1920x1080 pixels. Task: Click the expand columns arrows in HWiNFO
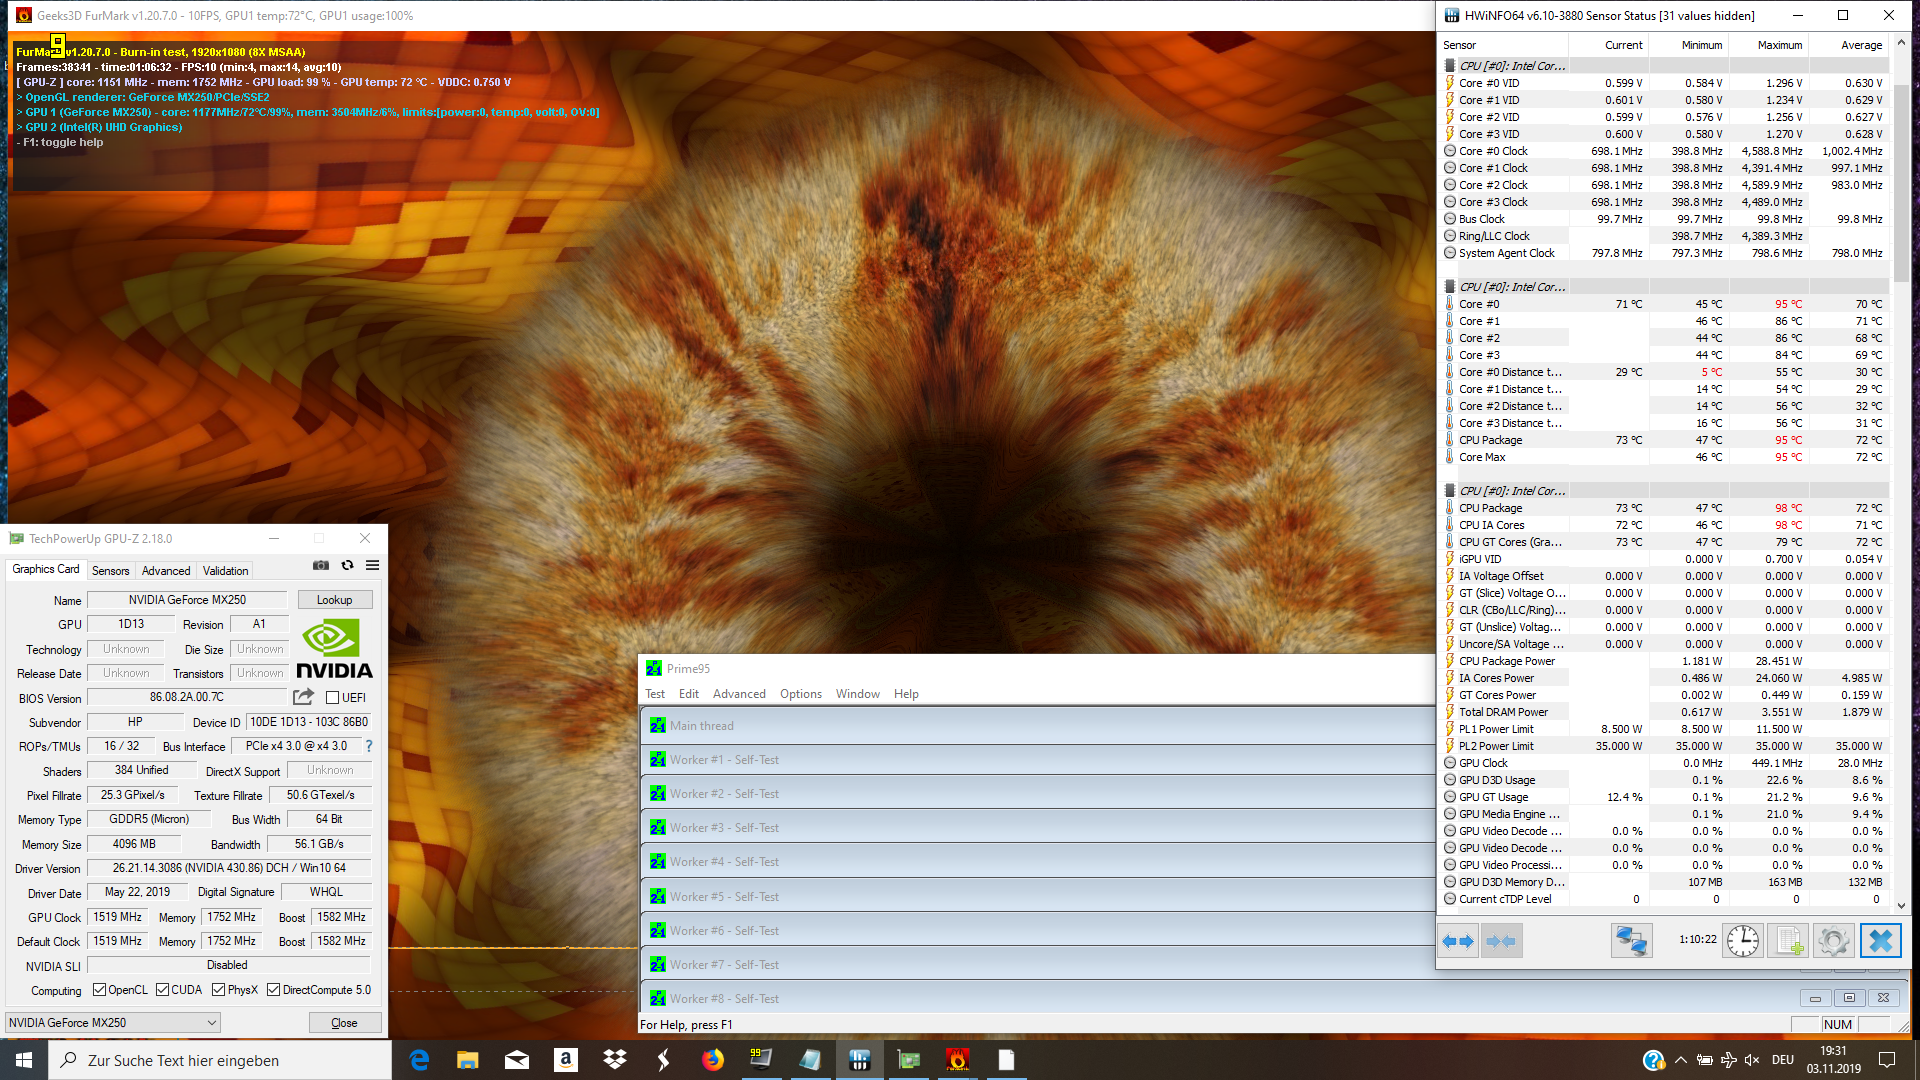click(x=1458, y=941)
